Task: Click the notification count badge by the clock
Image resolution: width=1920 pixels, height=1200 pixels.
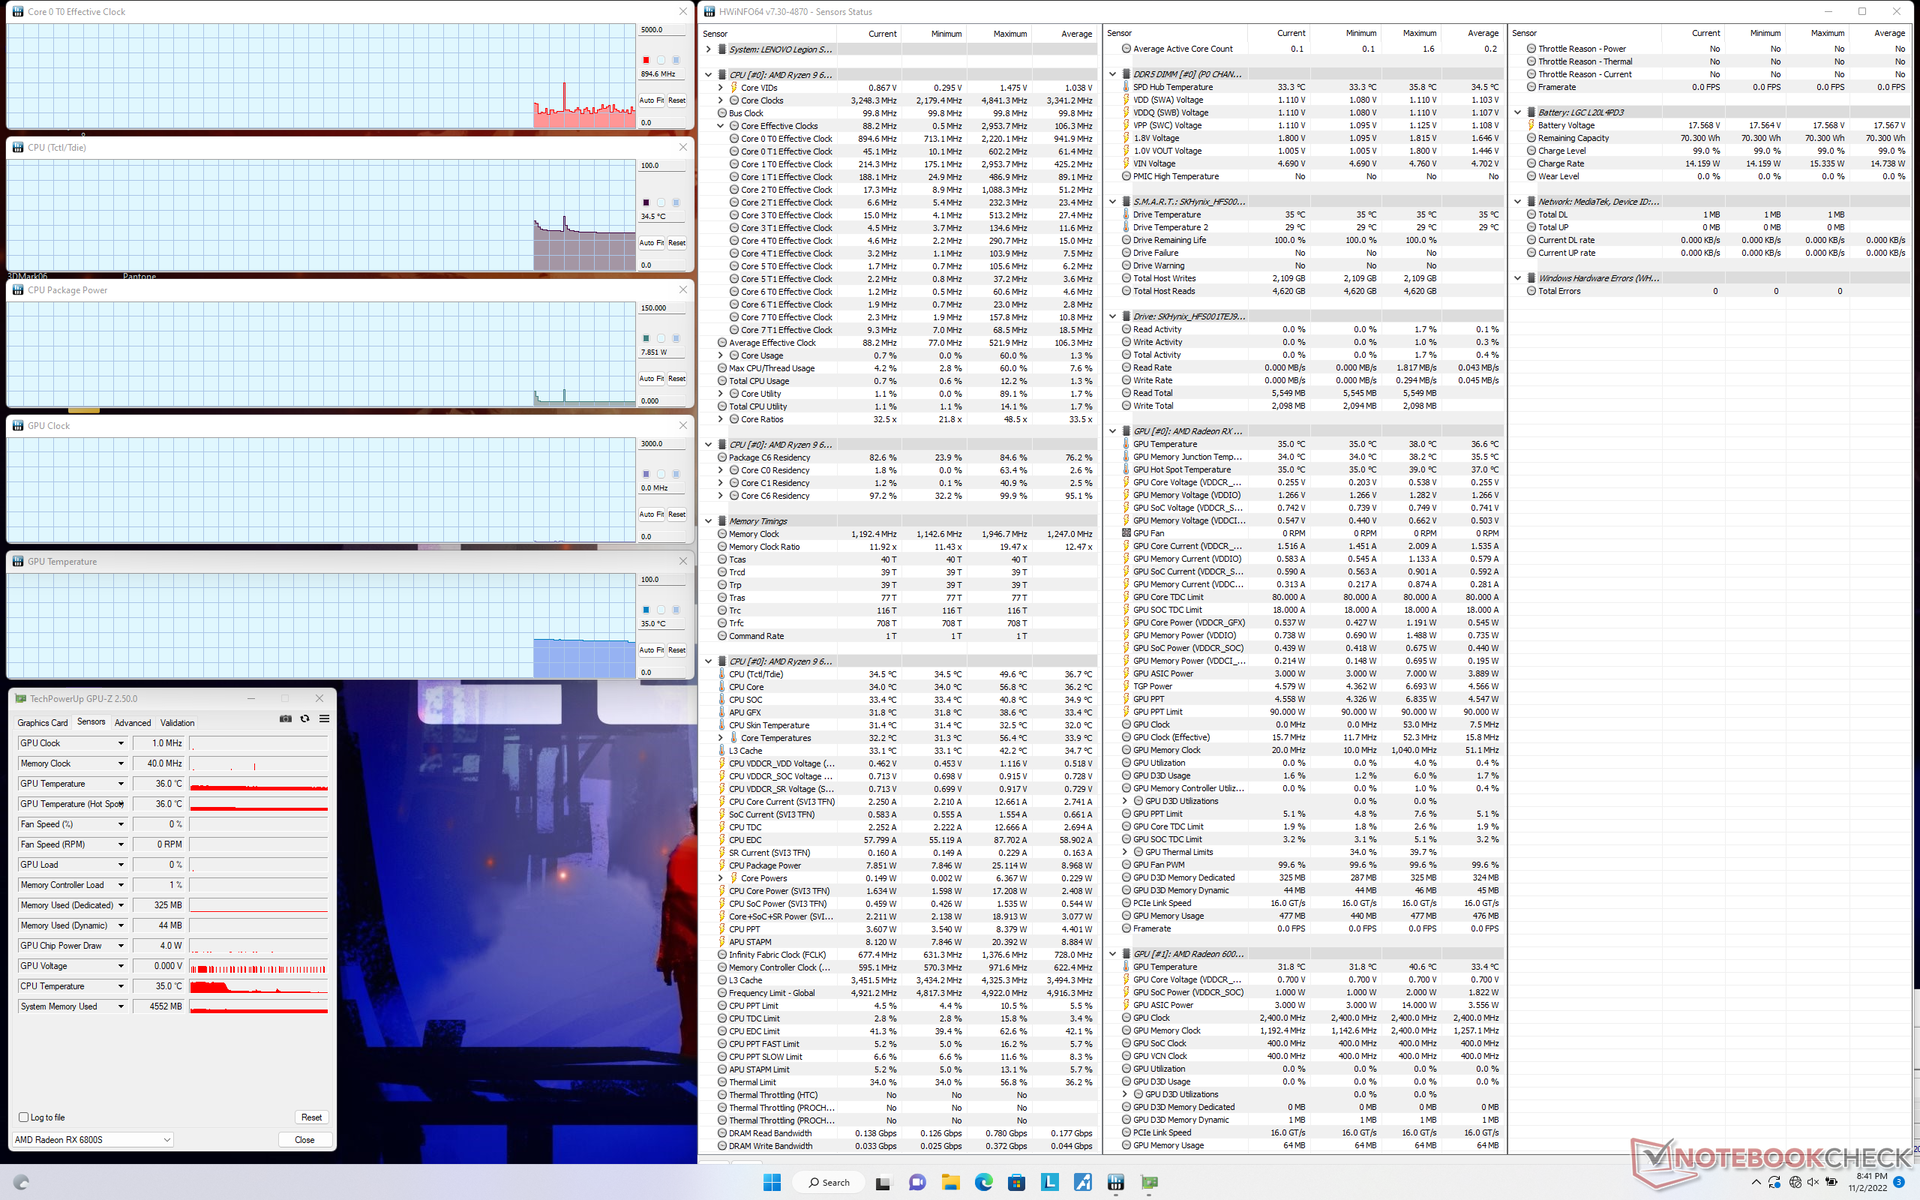Action: [1898, 1182]
